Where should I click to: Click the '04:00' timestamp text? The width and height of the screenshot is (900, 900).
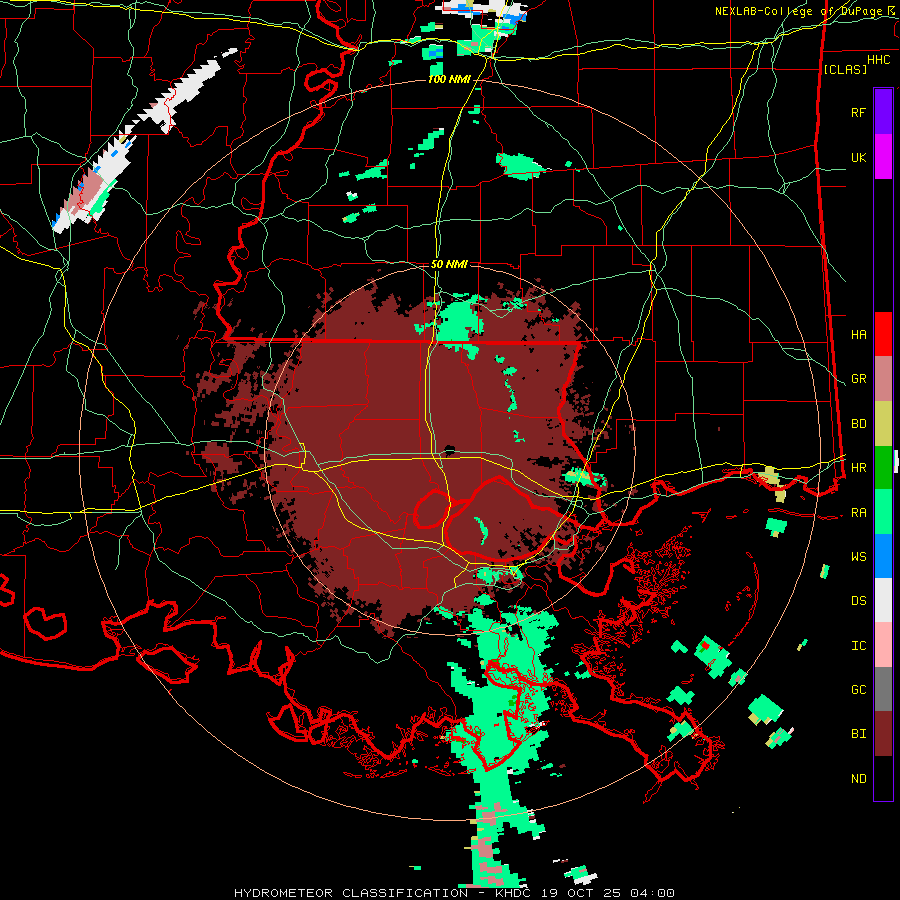652,893
